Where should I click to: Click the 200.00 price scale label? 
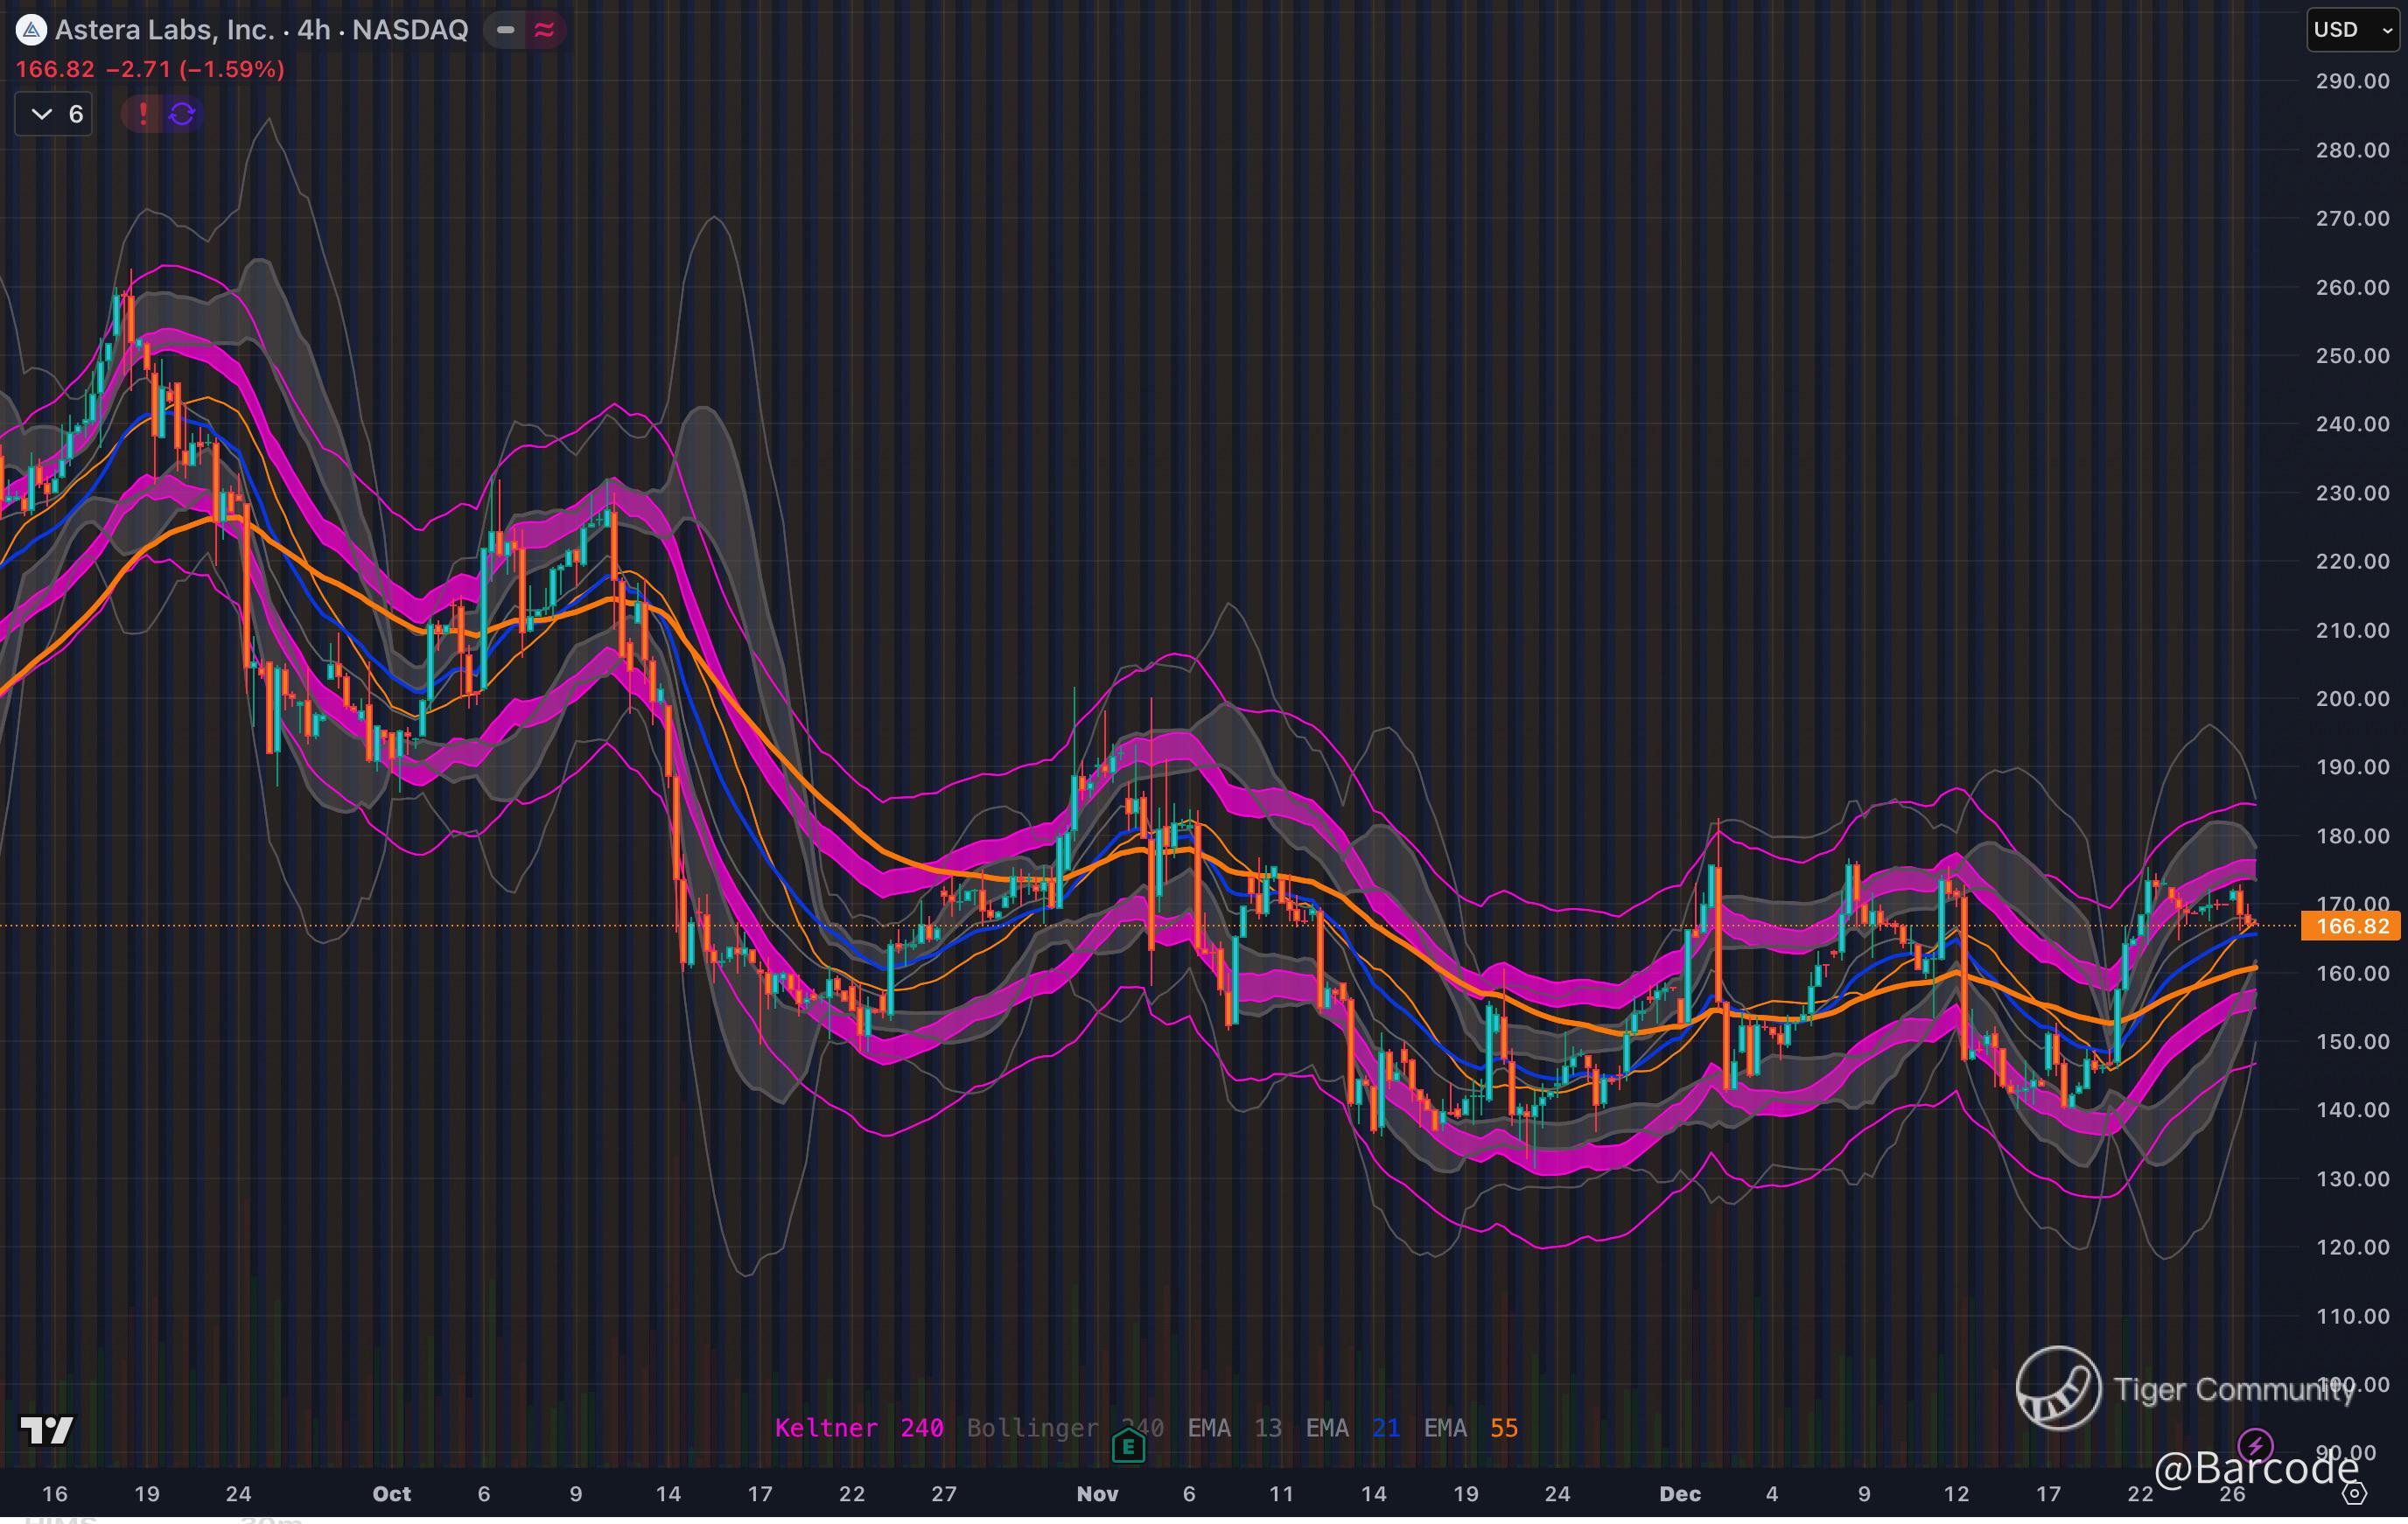click(x=2352, y=698)
